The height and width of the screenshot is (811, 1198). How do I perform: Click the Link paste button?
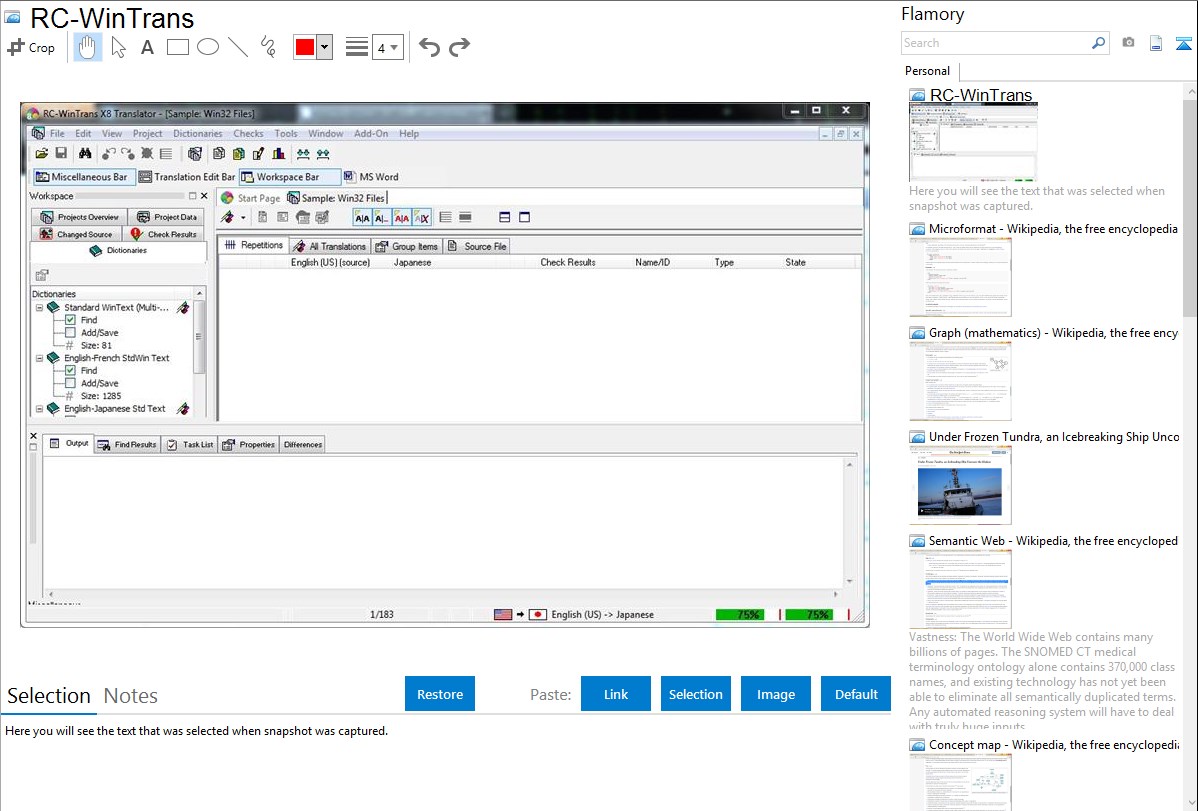(616, 694)
